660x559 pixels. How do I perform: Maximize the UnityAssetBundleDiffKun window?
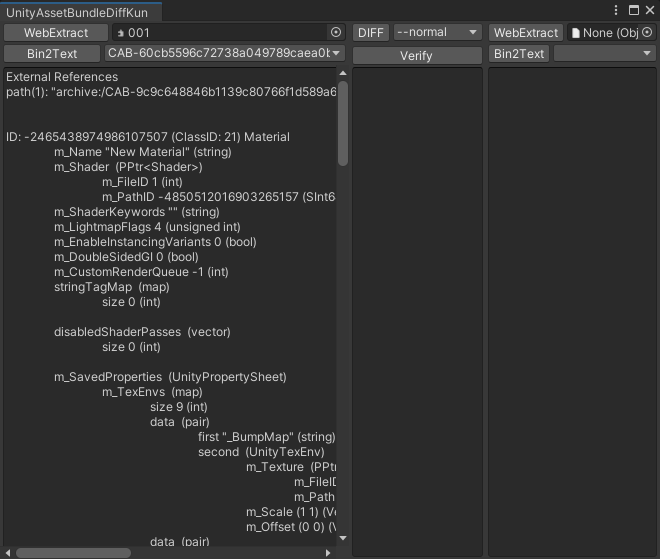633,10
